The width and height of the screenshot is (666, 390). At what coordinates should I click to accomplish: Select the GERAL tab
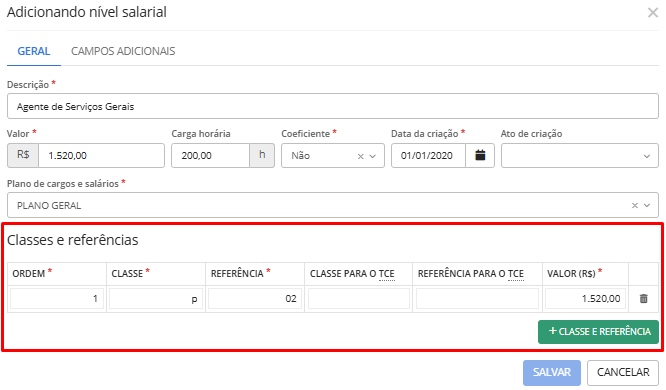tap(34, 51)
